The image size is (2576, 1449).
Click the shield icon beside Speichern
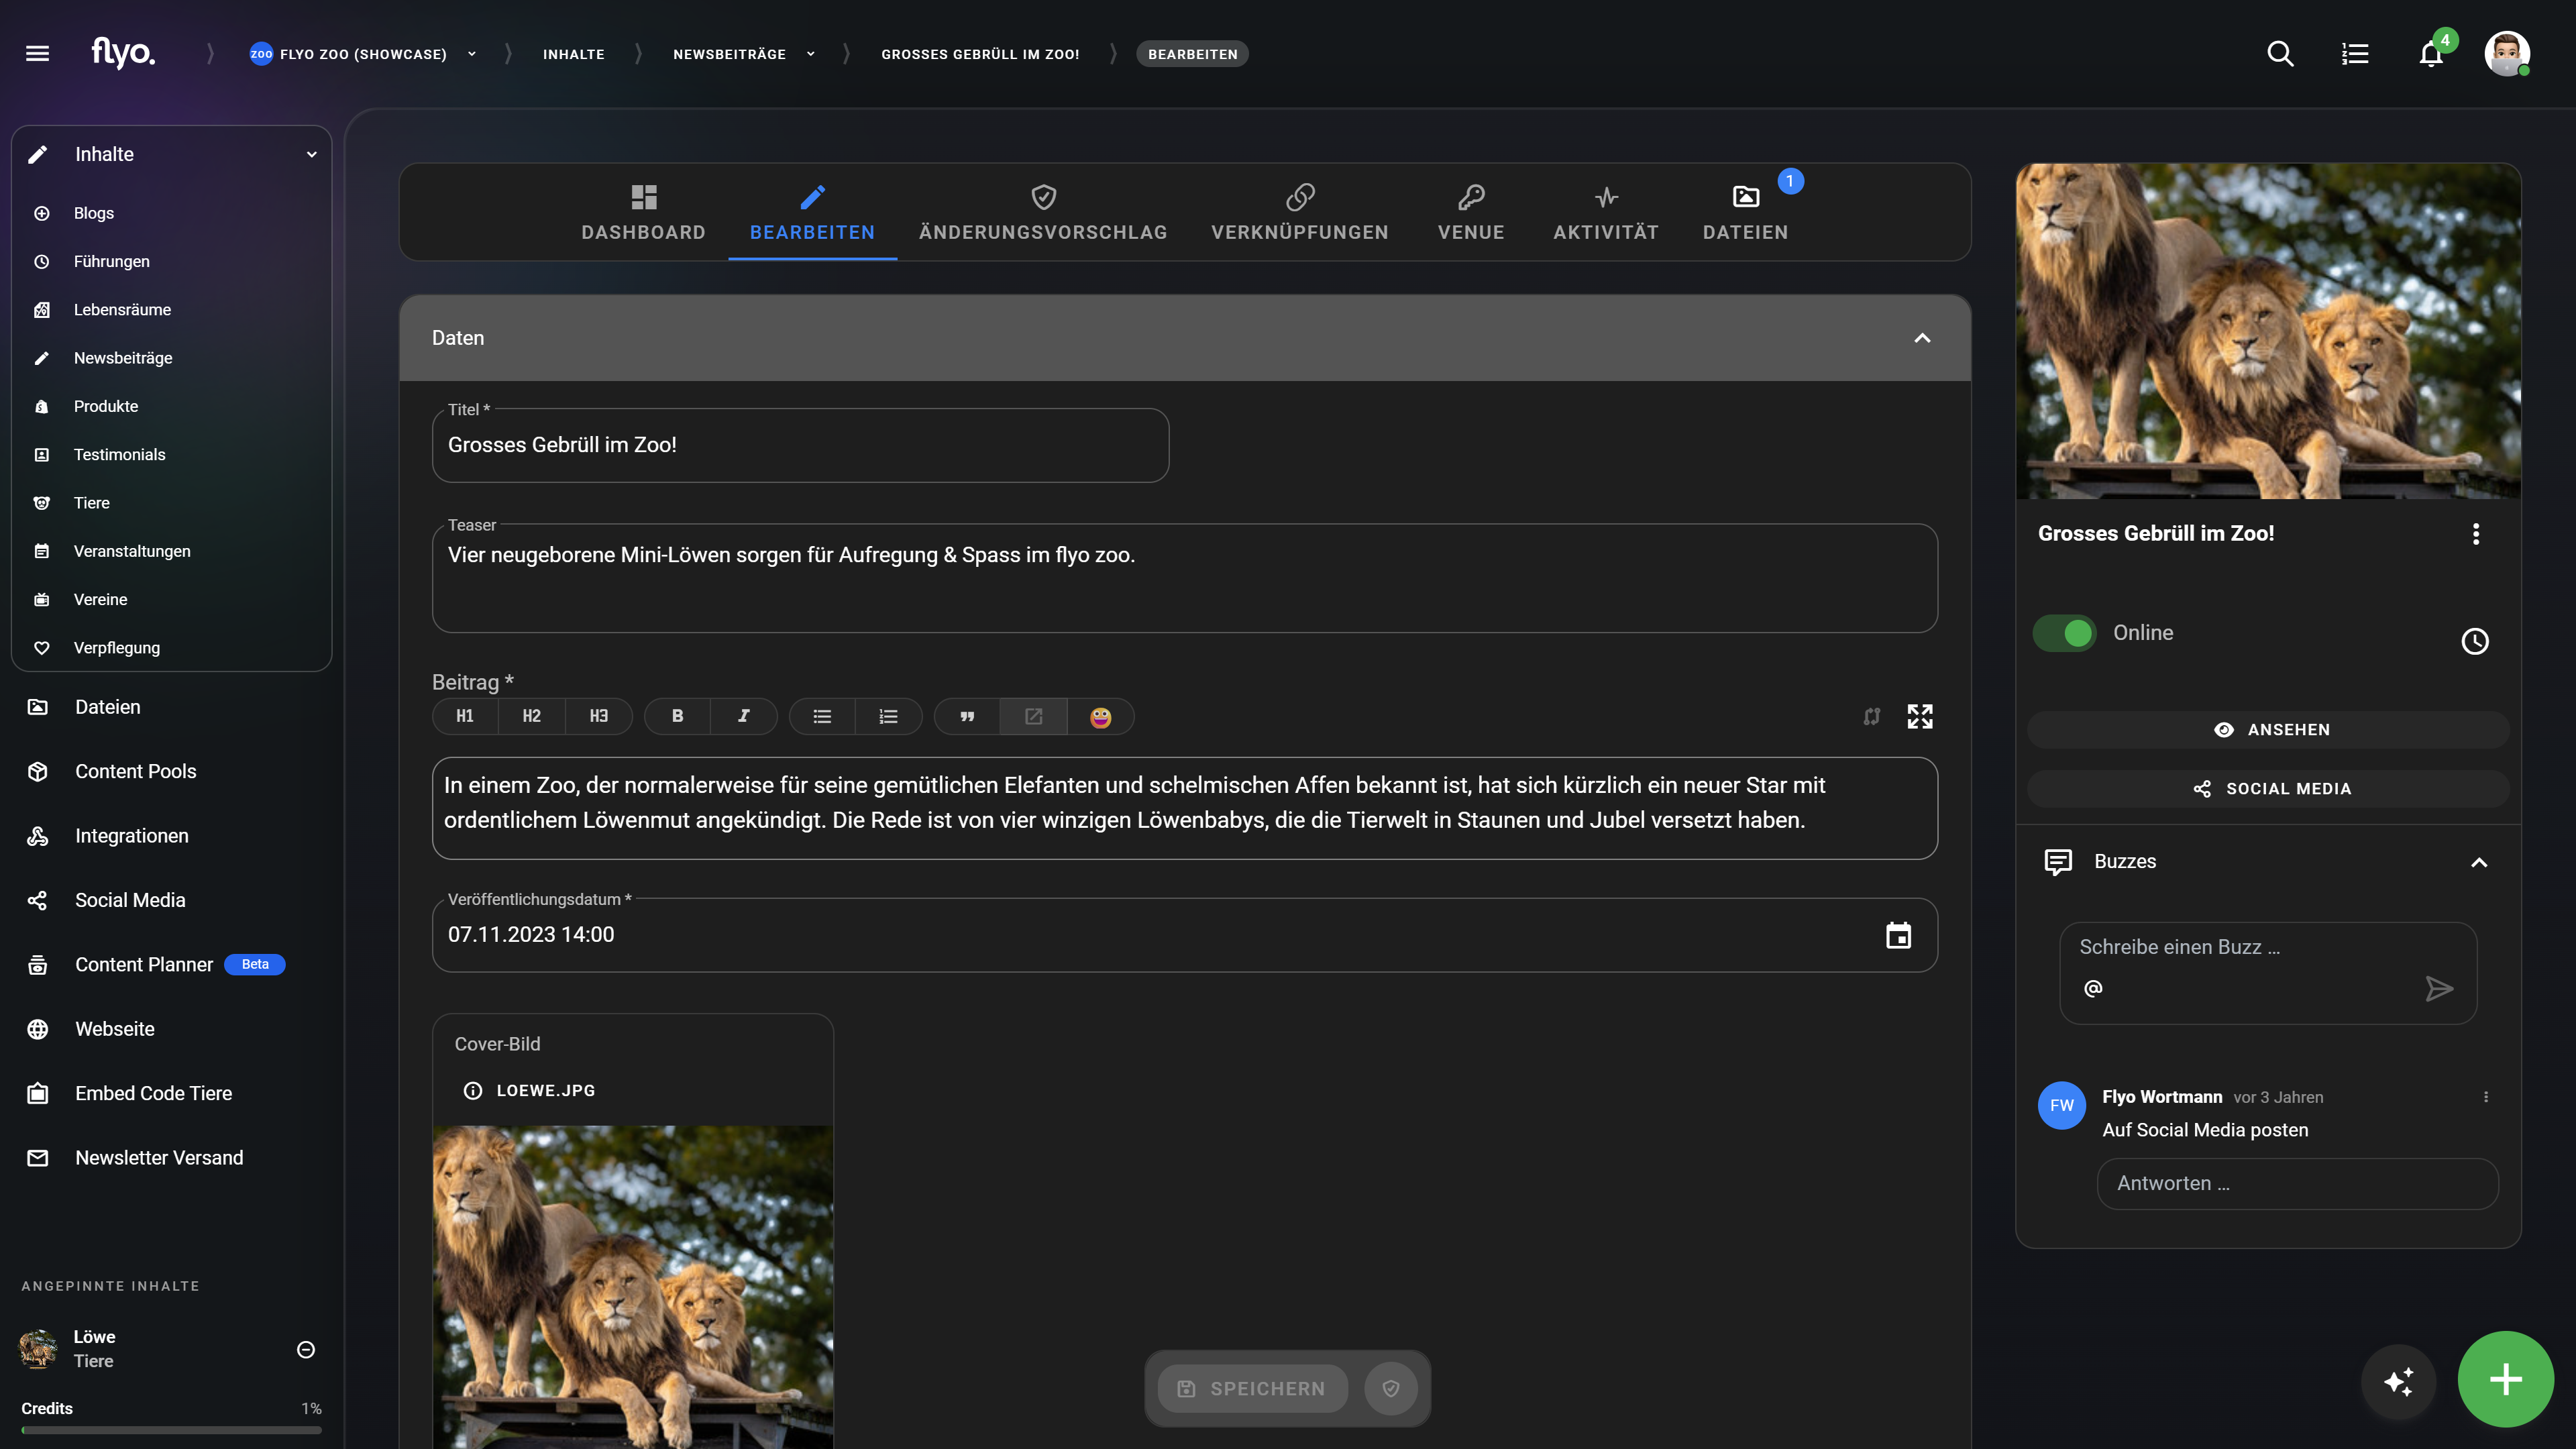click(1391, 1388)
